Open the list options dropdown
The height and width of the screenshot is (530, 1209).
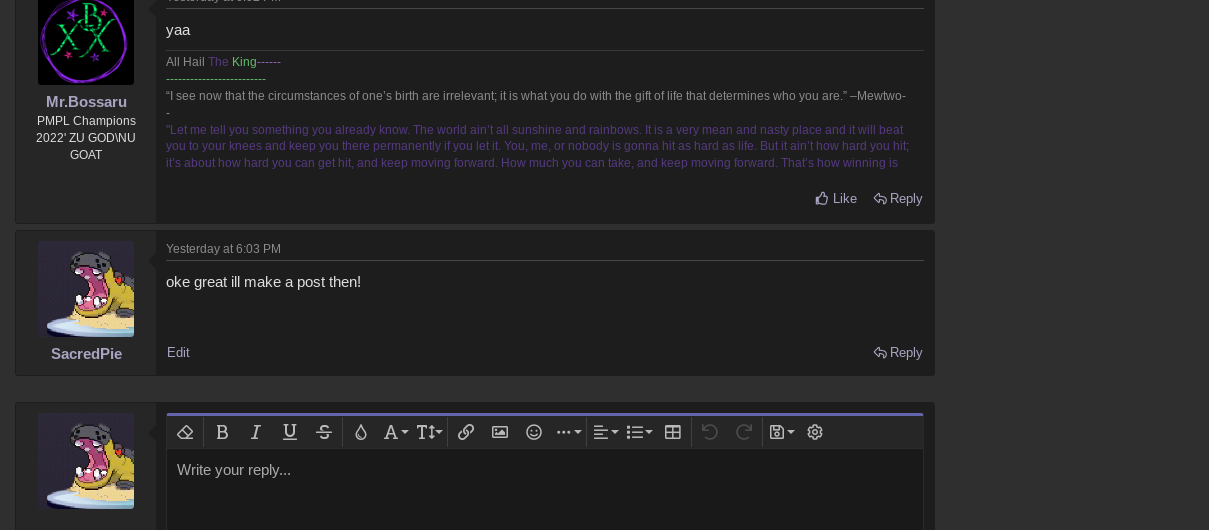[639, 432]
